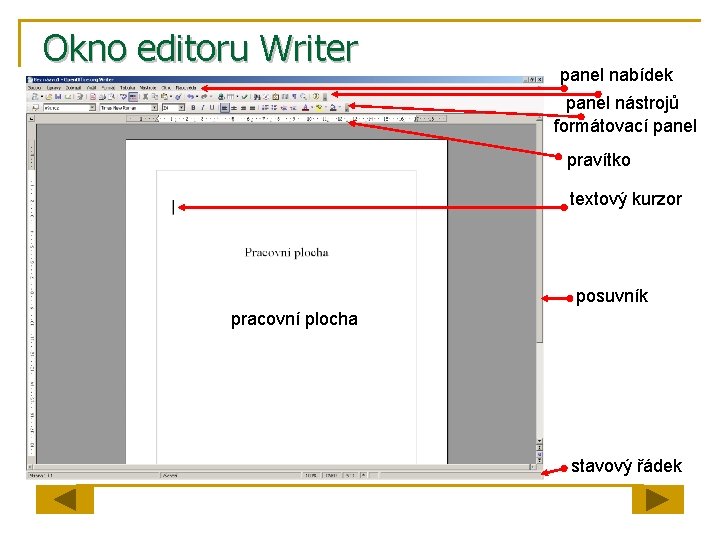Toggle Align Left
The width and height of the screenshot is (720, 540).
coord(224,108)
